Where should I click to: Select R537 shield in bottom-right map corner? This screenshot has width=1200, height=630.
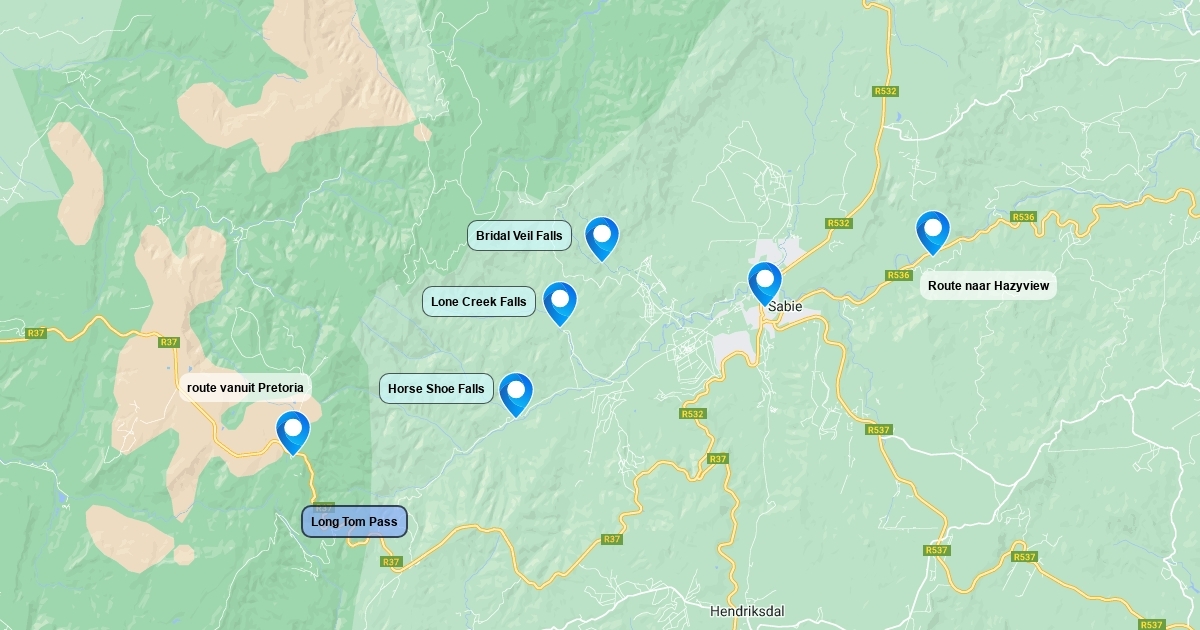(x=1152, y=625)
